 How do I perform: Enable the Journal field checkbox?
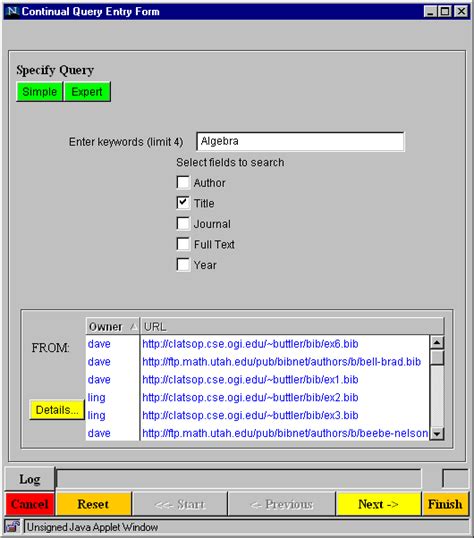(183, 223)
